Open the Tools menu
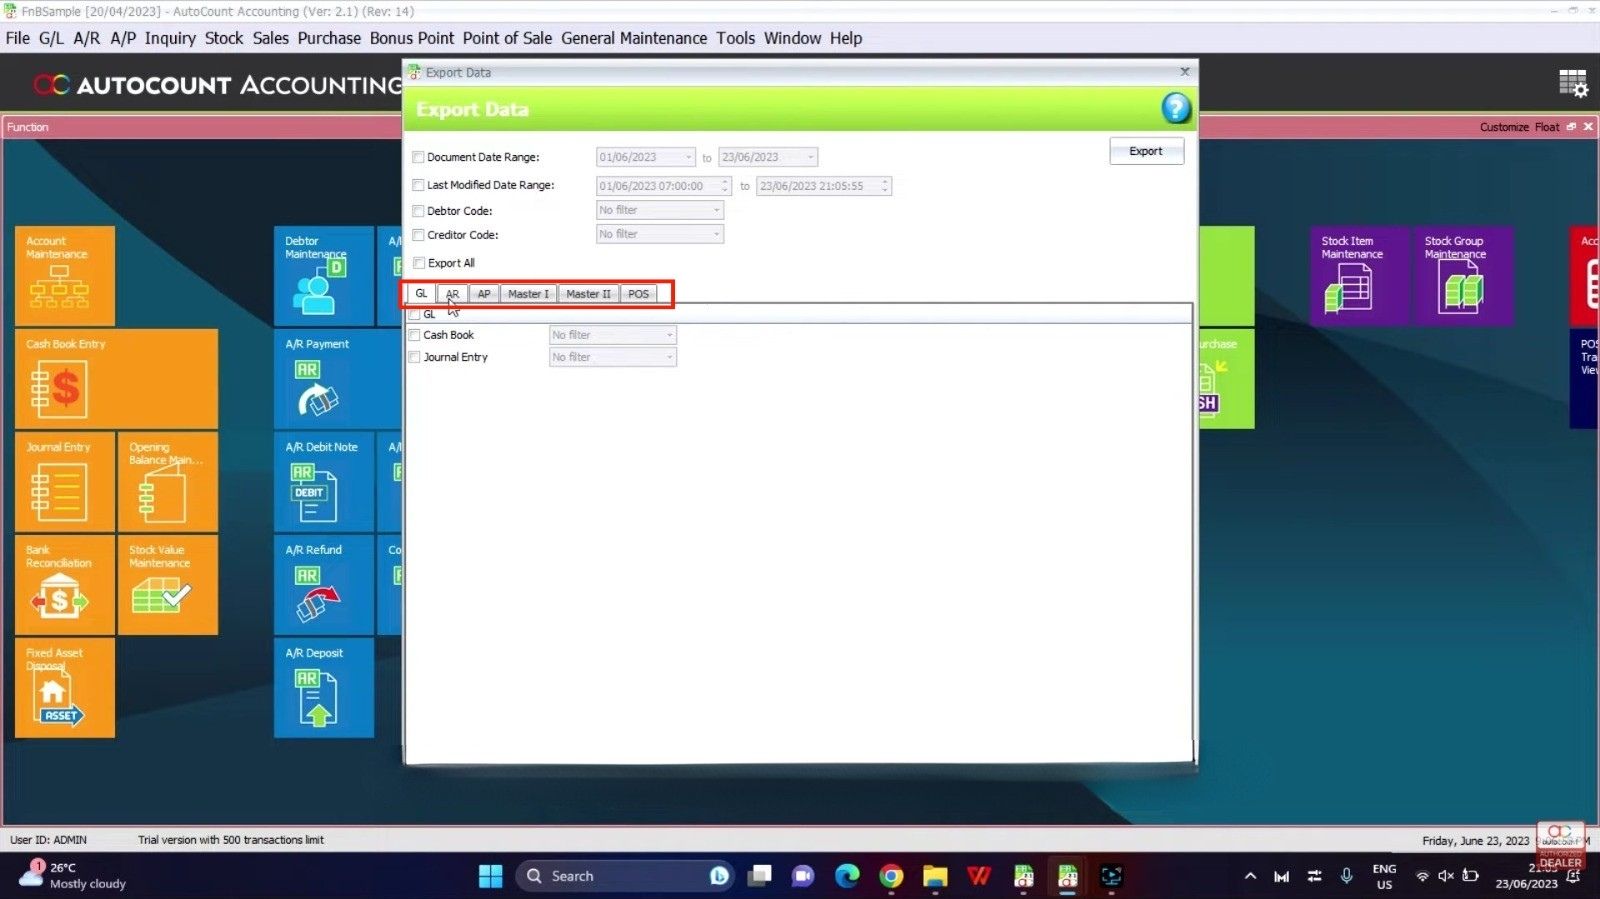 tap(735, 38)
